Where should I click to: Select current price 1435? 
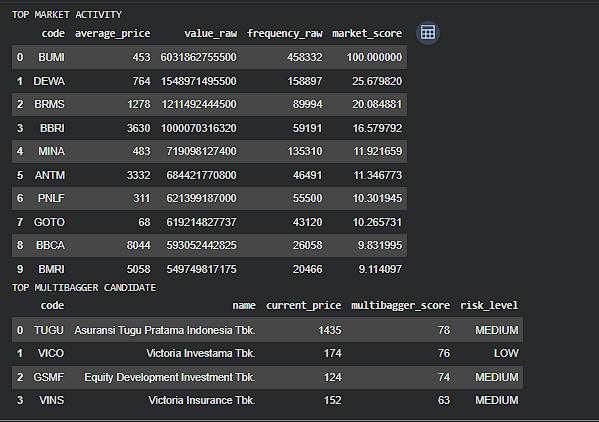[330, 330]
